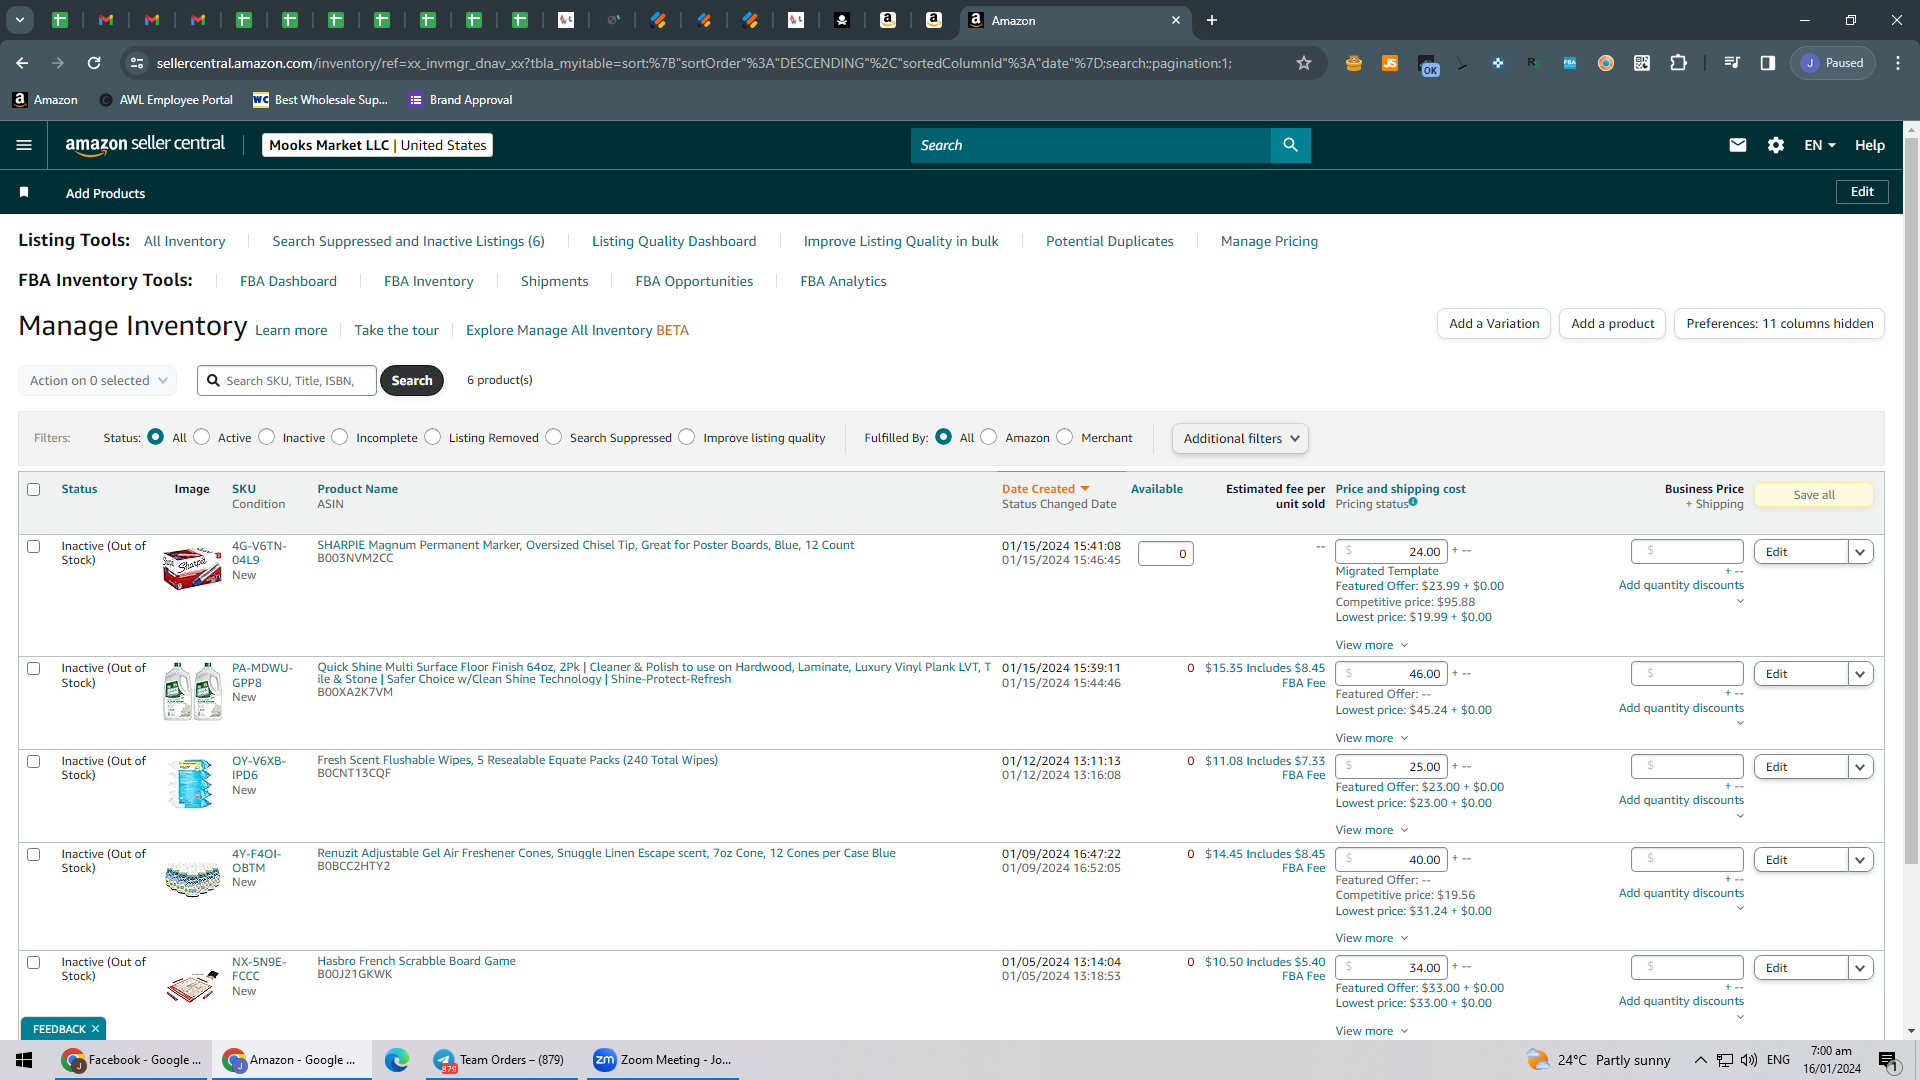Click the price field showing 24.00
The image size is (1920, 1080).
1391,552
